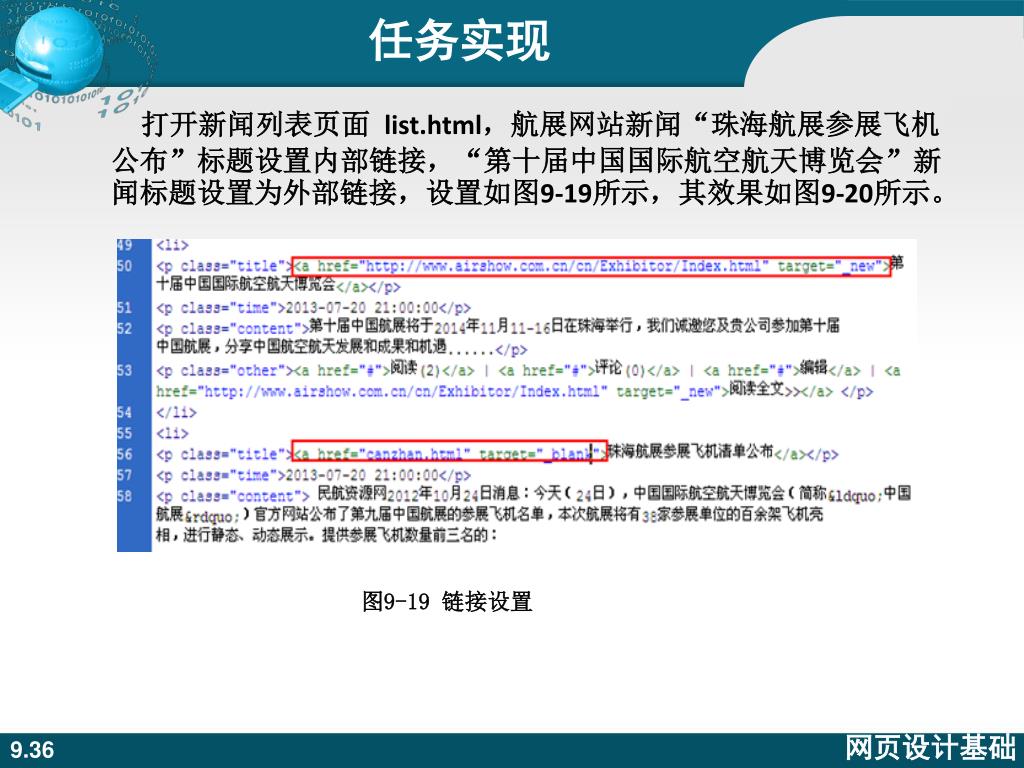Click the airshow.com.cn href on line 50

591,266
